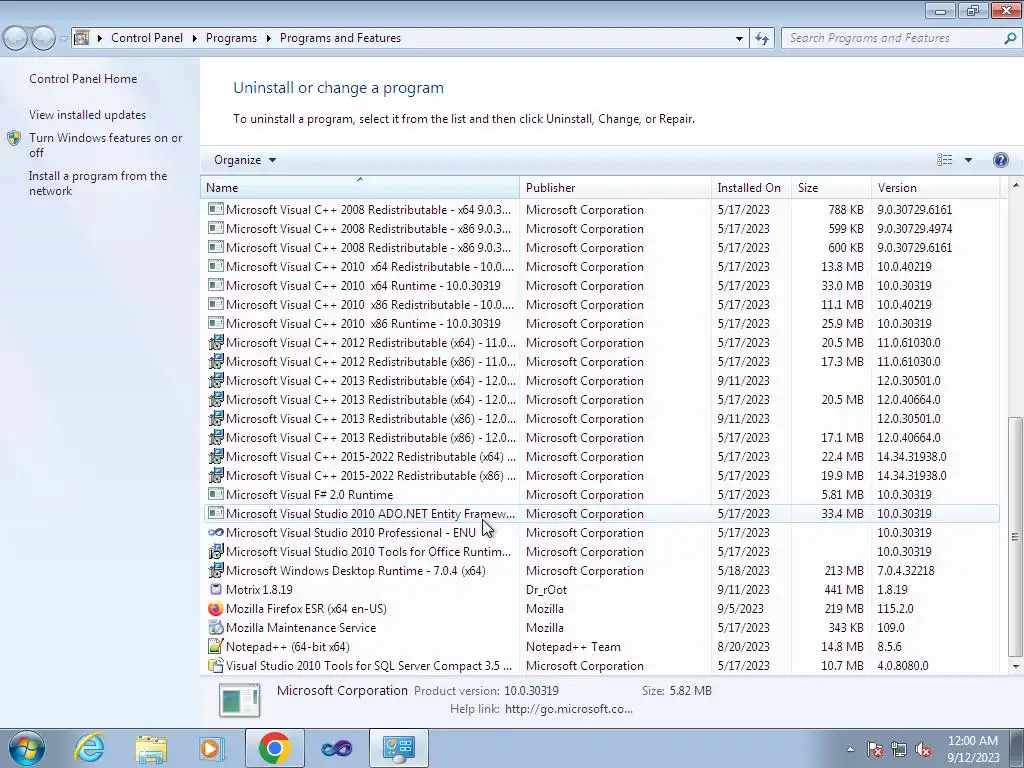The height and width of the screenshot is (768, 1024).
Task: Click the Back navigation arrow
Action: (16, 39)
